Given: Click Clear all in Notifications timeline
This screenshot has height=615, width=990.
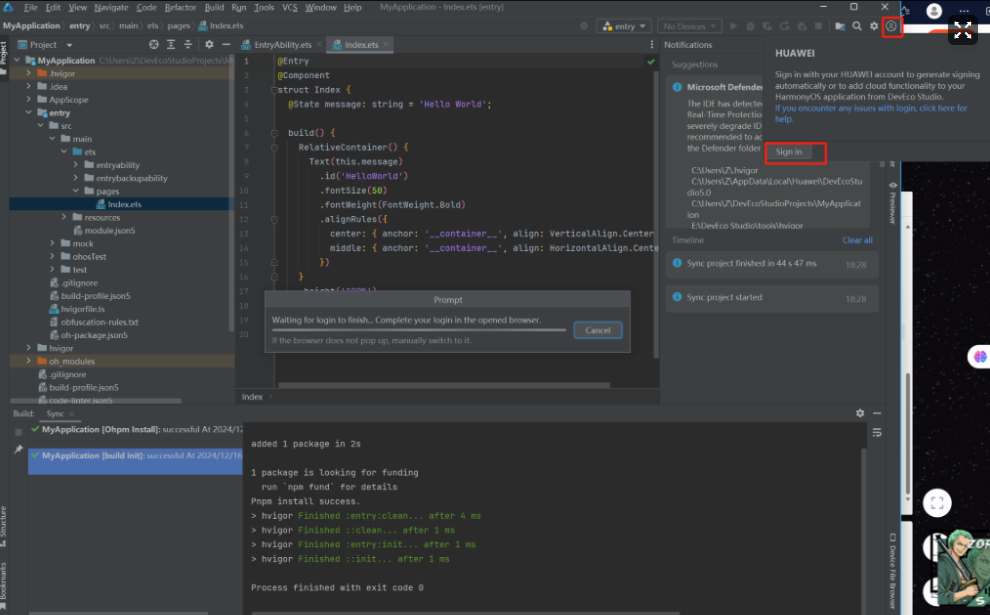Looking at the screenshot, I should click(x=857, y=241).
